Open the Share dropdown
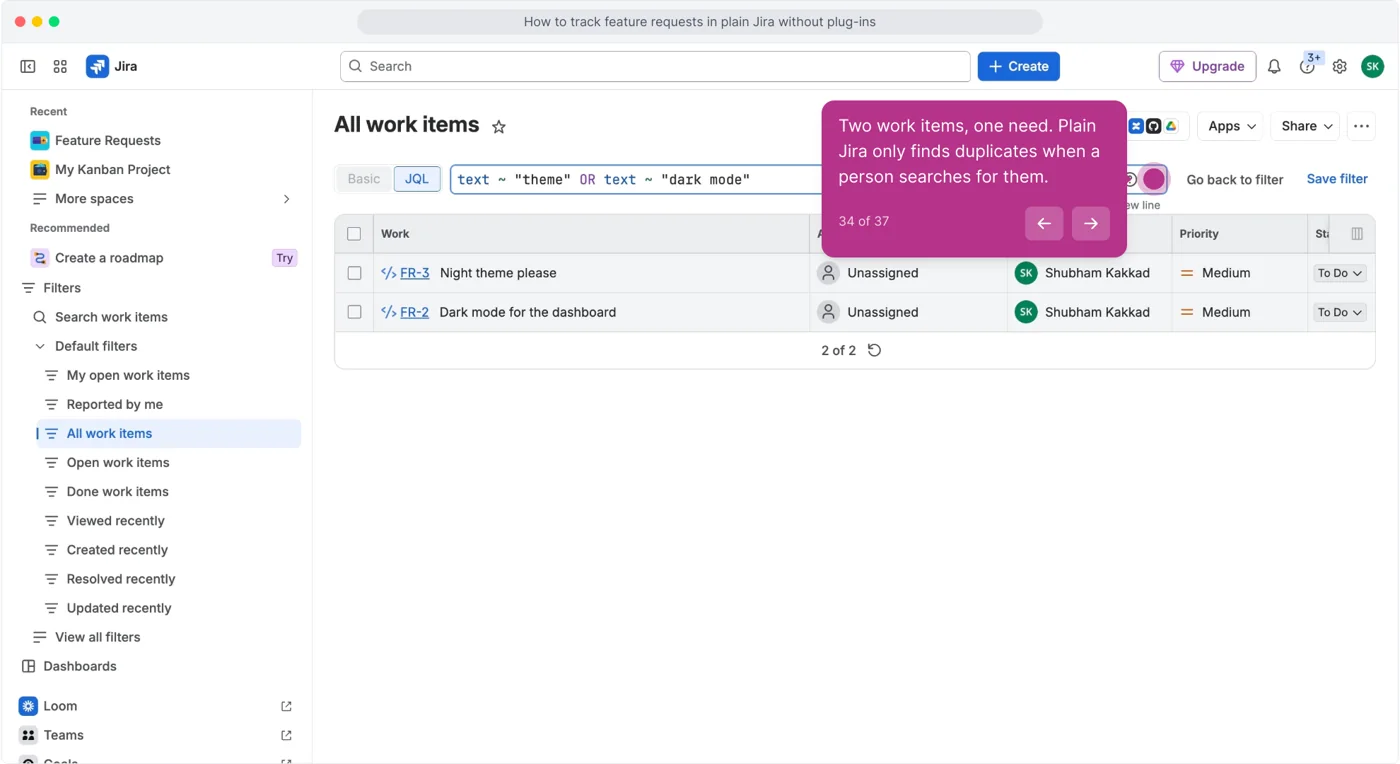 point(1306,126)
